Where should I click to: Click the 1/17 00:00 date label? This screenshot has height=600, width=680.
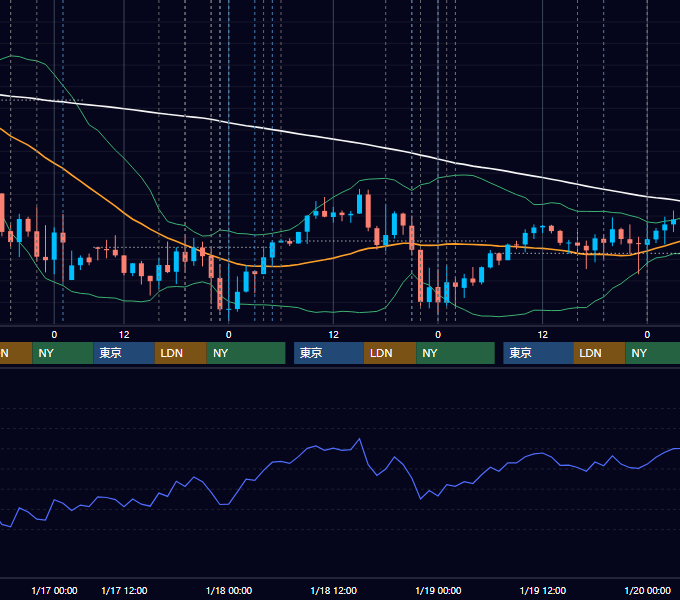(x=54, y=590)
